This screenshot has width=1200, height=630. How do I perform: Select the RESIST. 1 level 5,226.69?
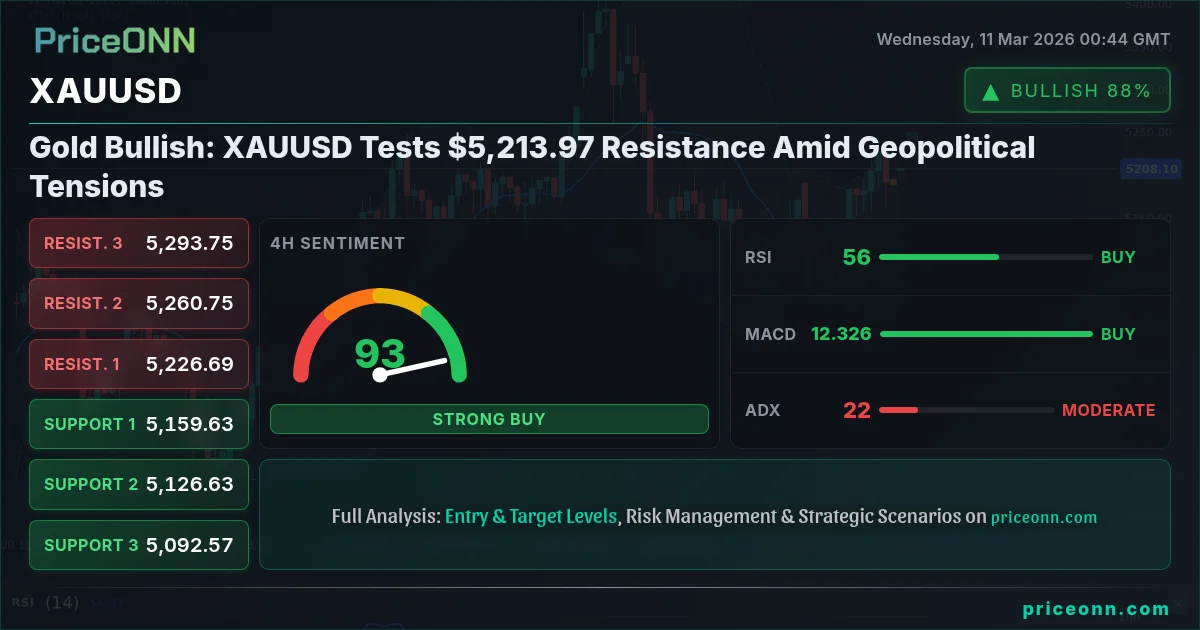click(139, 364)
